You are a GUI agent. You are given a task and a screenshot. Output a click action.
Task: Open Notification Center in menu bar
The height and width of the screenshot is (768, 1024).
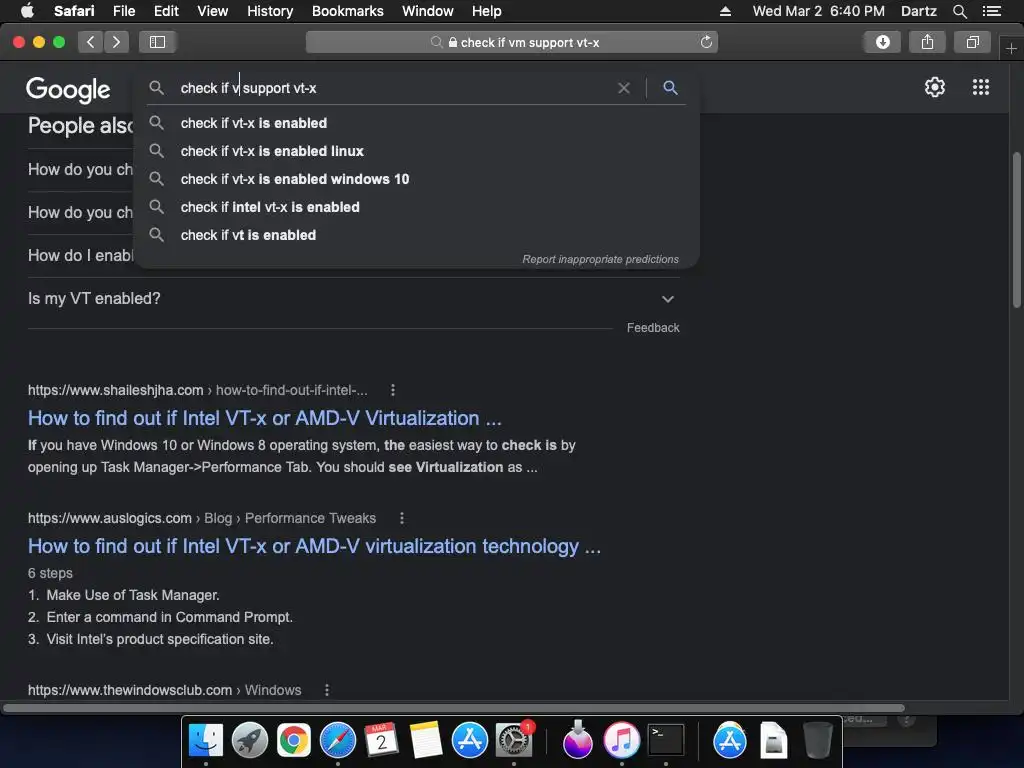(991, 11)
